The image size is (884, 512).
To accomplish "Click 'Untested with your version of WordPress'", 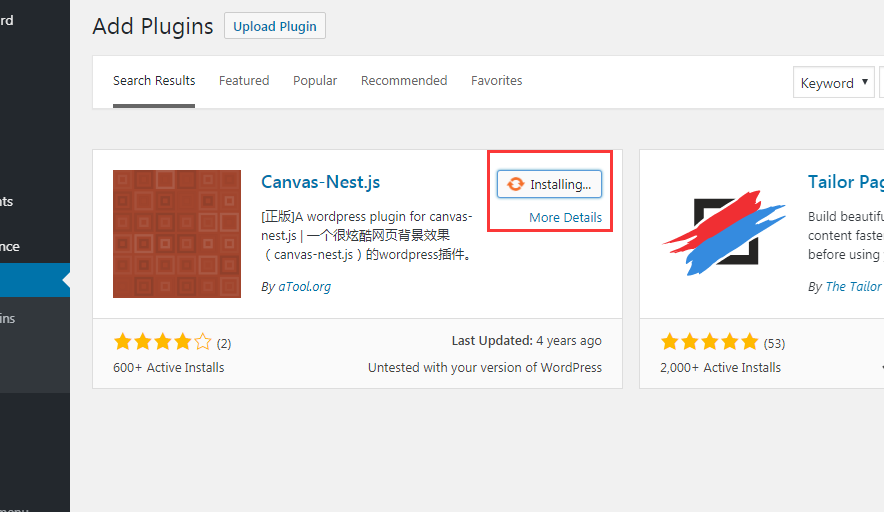I will (485, 368).
